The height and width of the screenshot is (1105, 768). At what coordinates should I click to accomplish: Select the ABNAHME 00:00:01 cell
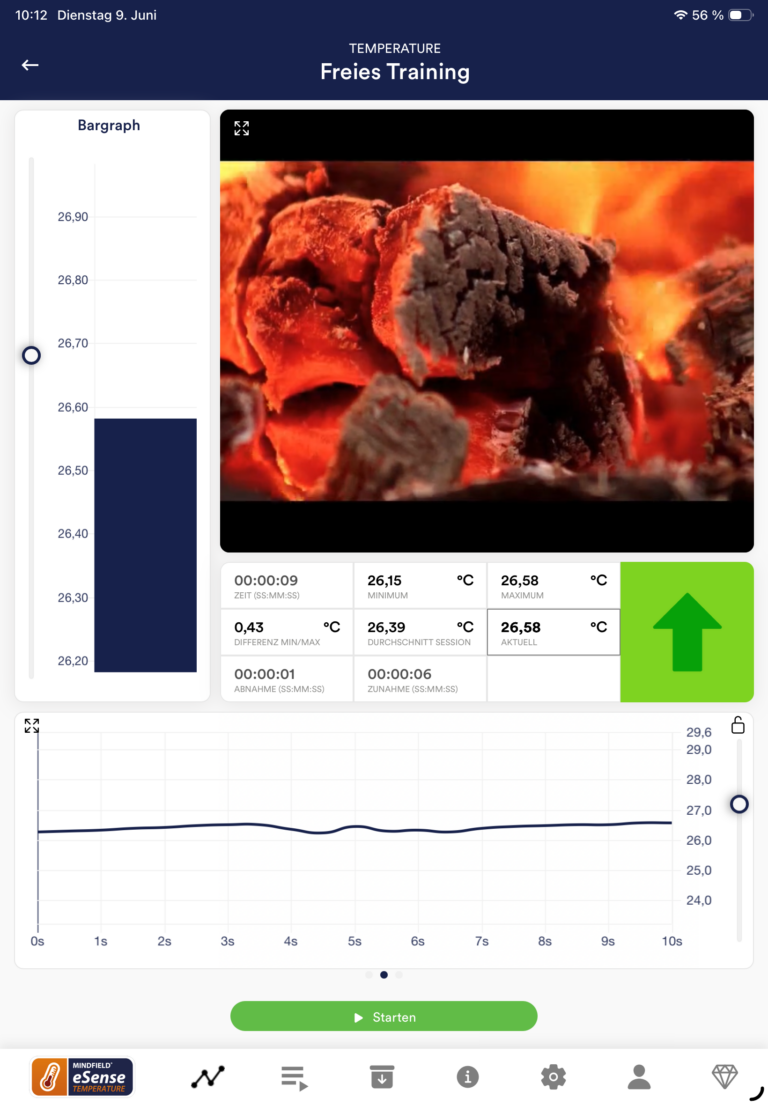coord(287,679)
